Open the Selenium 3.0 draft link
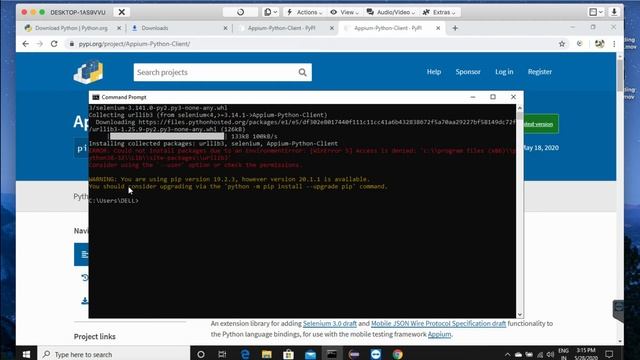 pyautogui.click(x=330, y=323)
